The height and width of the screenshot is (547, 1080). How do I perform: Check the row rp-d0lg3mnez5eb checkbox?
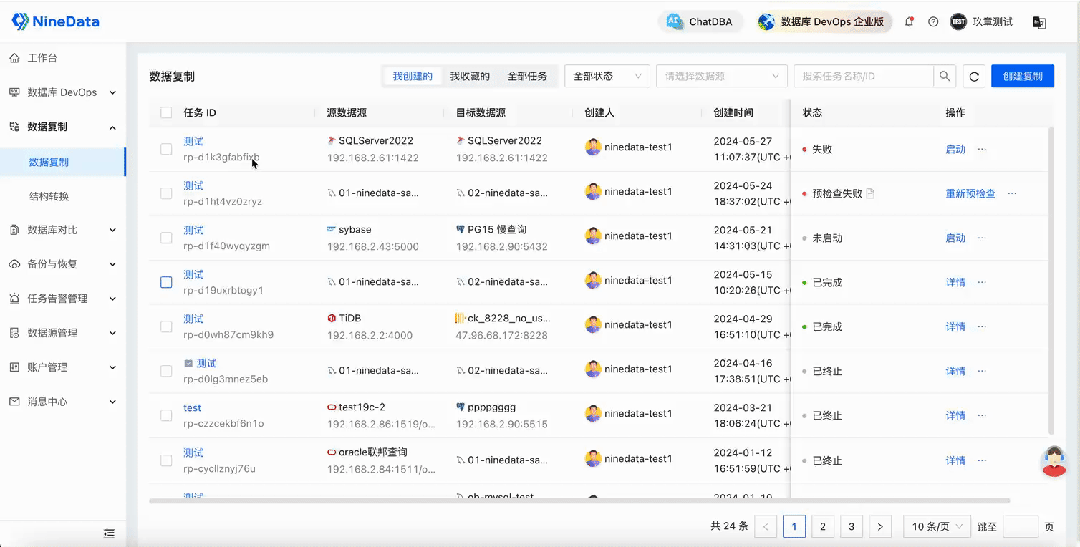166,371
